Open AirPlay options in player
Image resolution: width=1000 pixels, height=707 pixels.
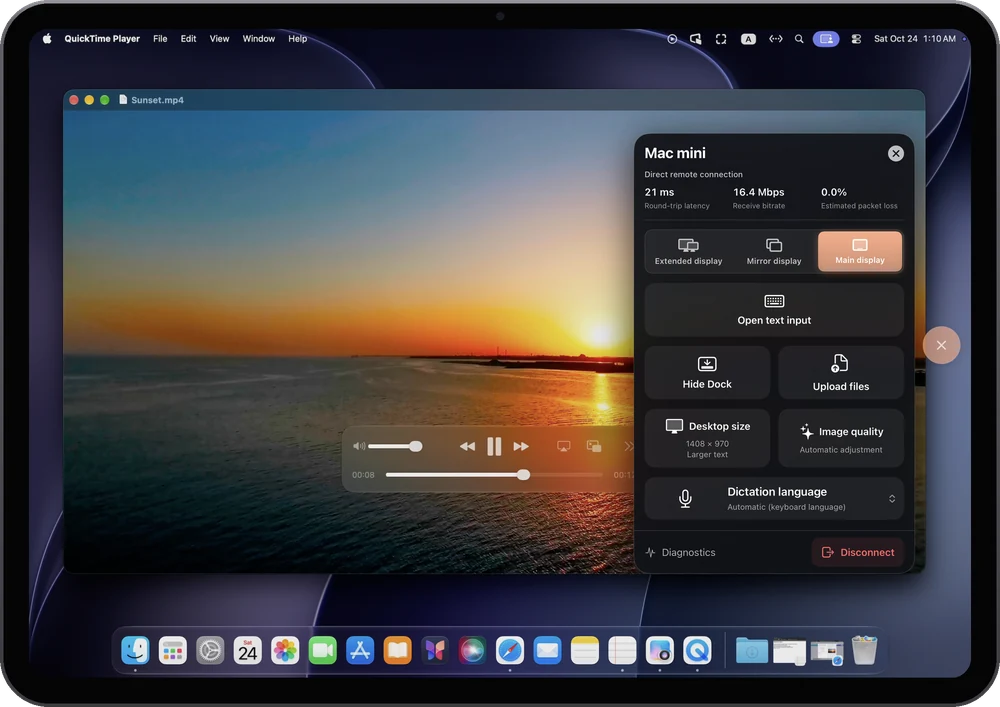tap(563, 446)
